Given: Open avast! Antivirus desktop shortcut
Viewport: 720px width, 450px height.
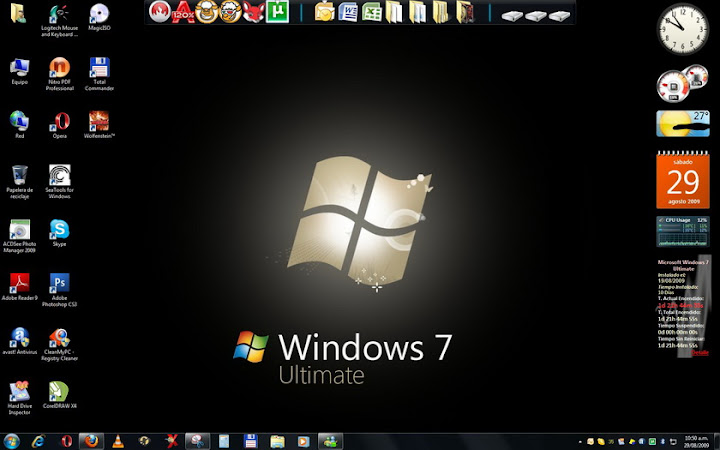Looking at the screenshot, I should [x=20, y=341].
